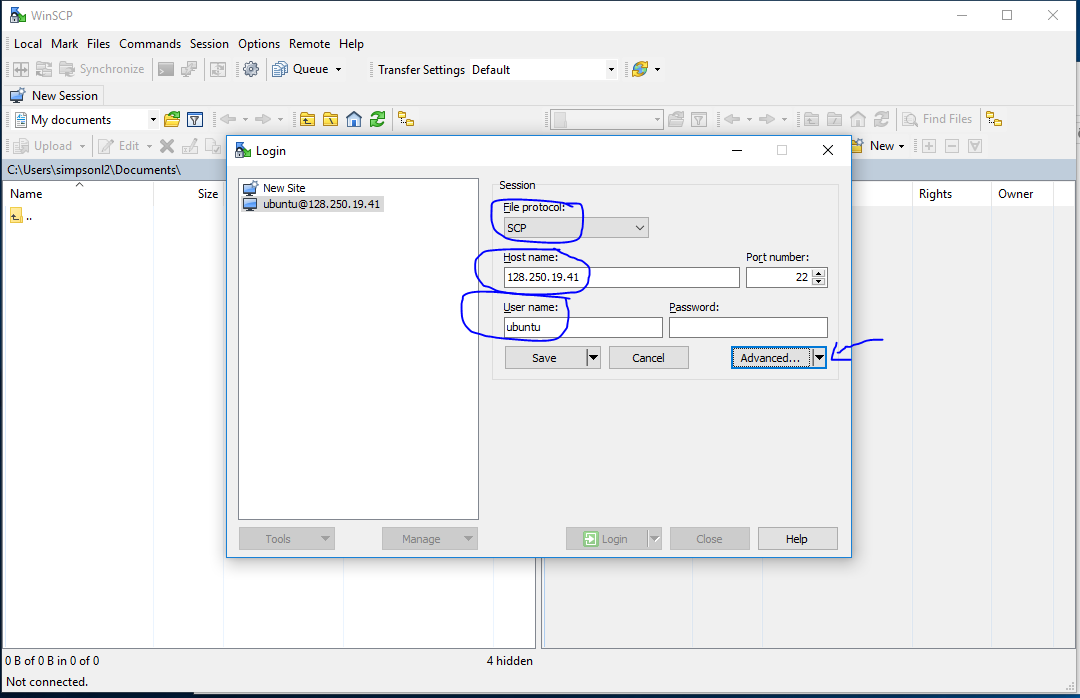Open directory via left panel folder icon
This screenshot has width=1080, height=698.
pos(172,119)
